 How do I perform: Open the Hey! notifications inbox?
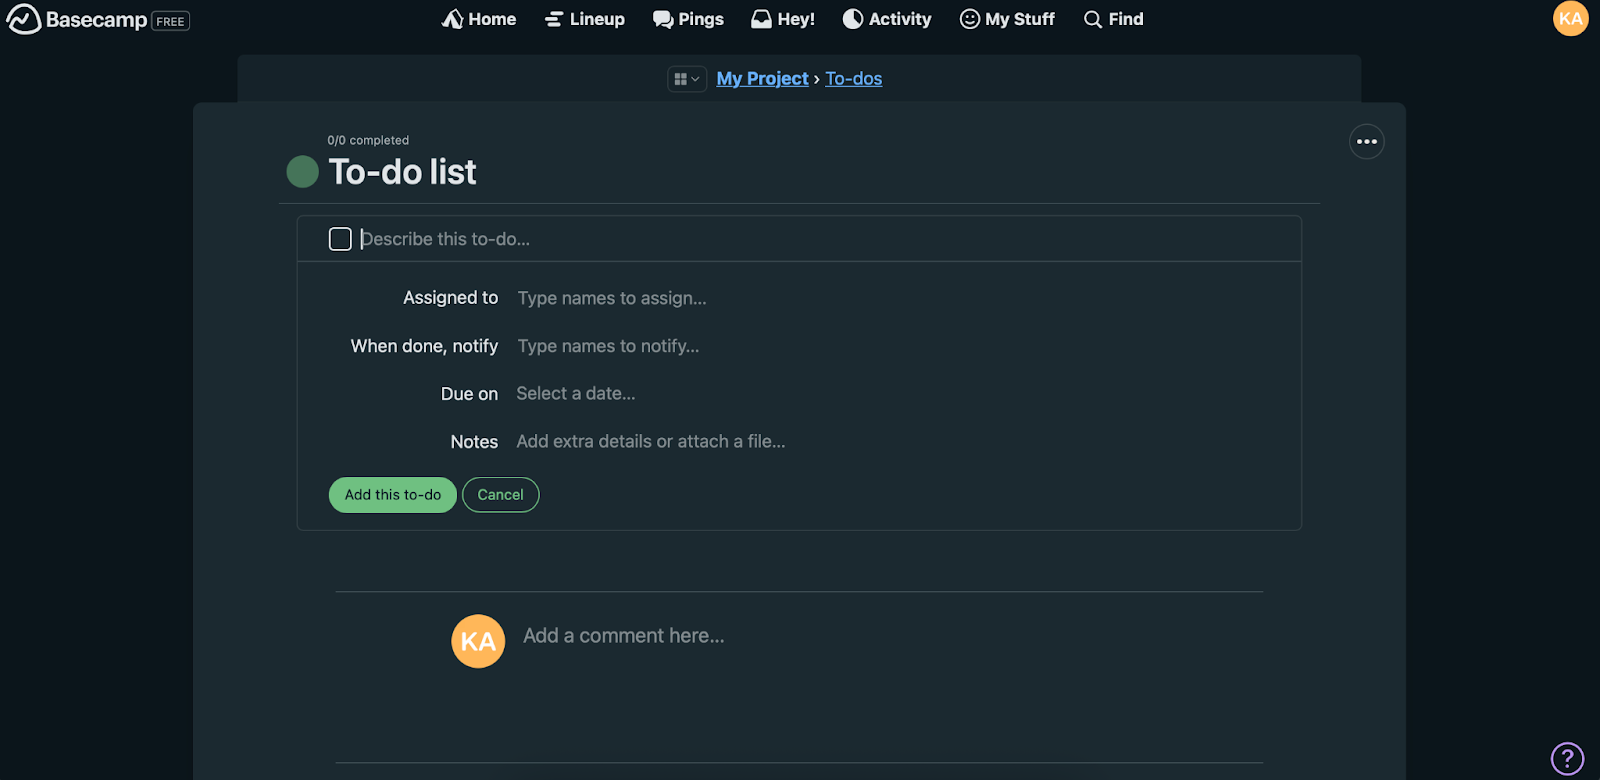point(783,19)
